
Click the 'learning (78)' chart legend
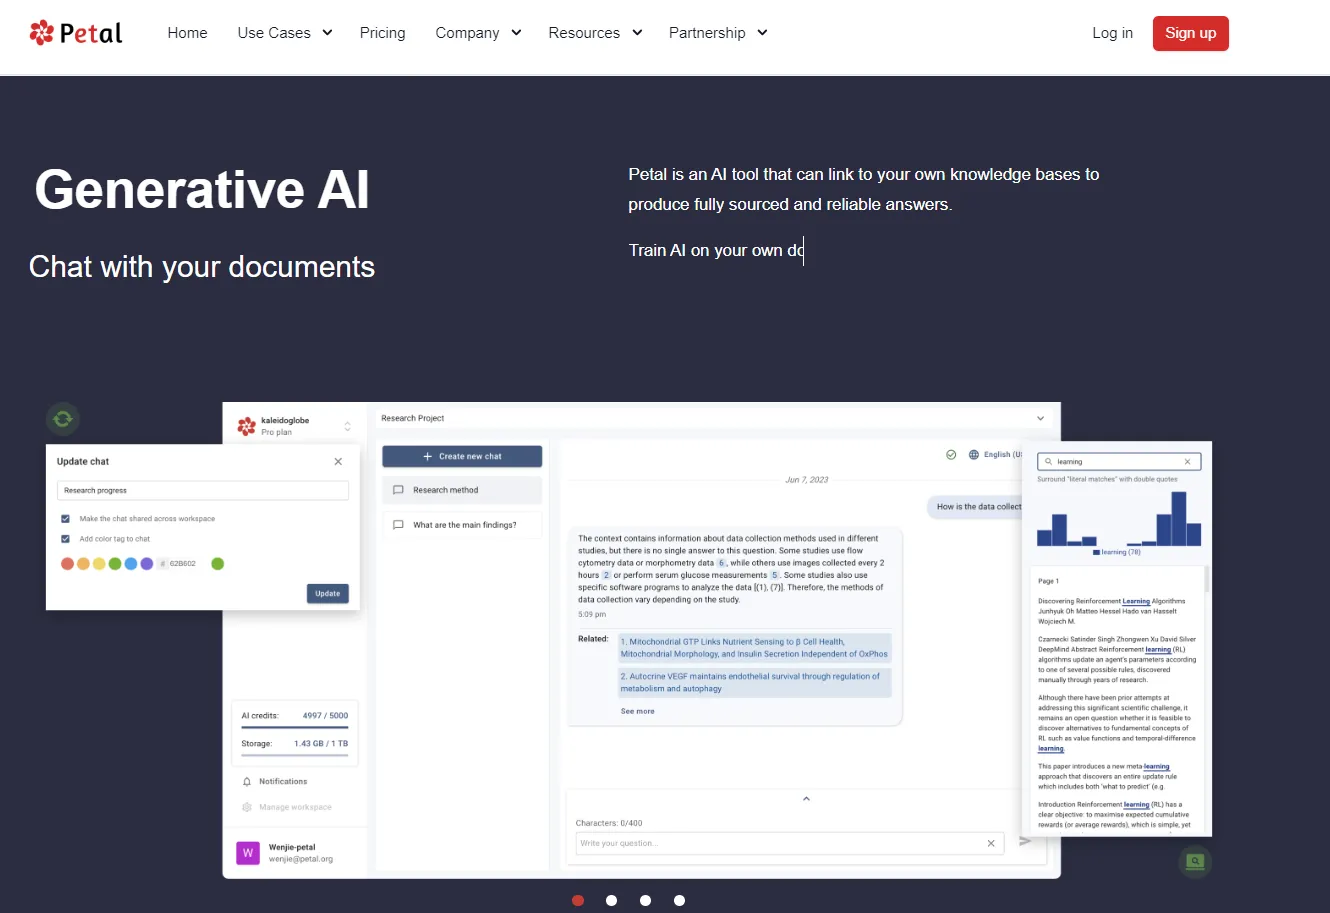(1117, 552)
